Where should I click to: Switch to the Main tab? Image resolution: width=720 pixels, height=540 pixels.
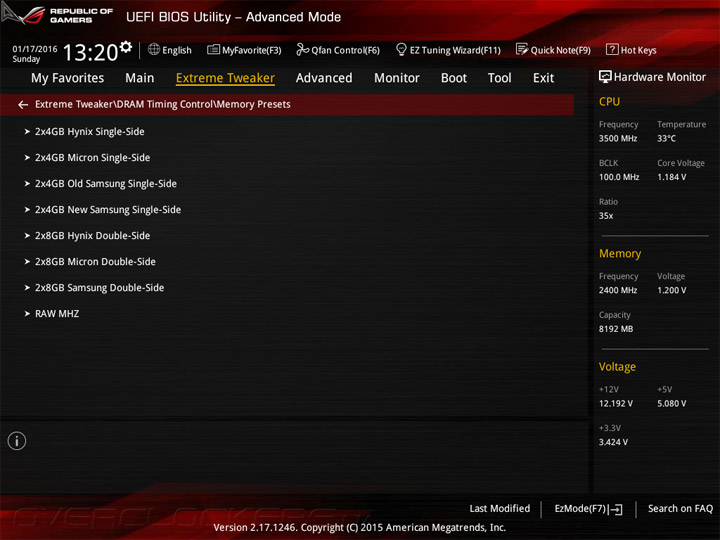[140, 78]
